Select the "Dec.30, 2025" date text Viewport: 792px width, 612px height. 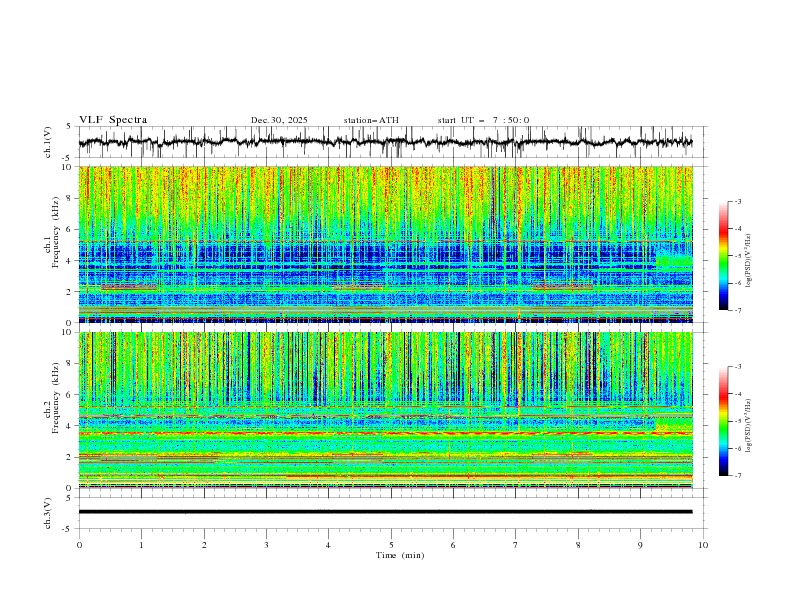(279, 120)
